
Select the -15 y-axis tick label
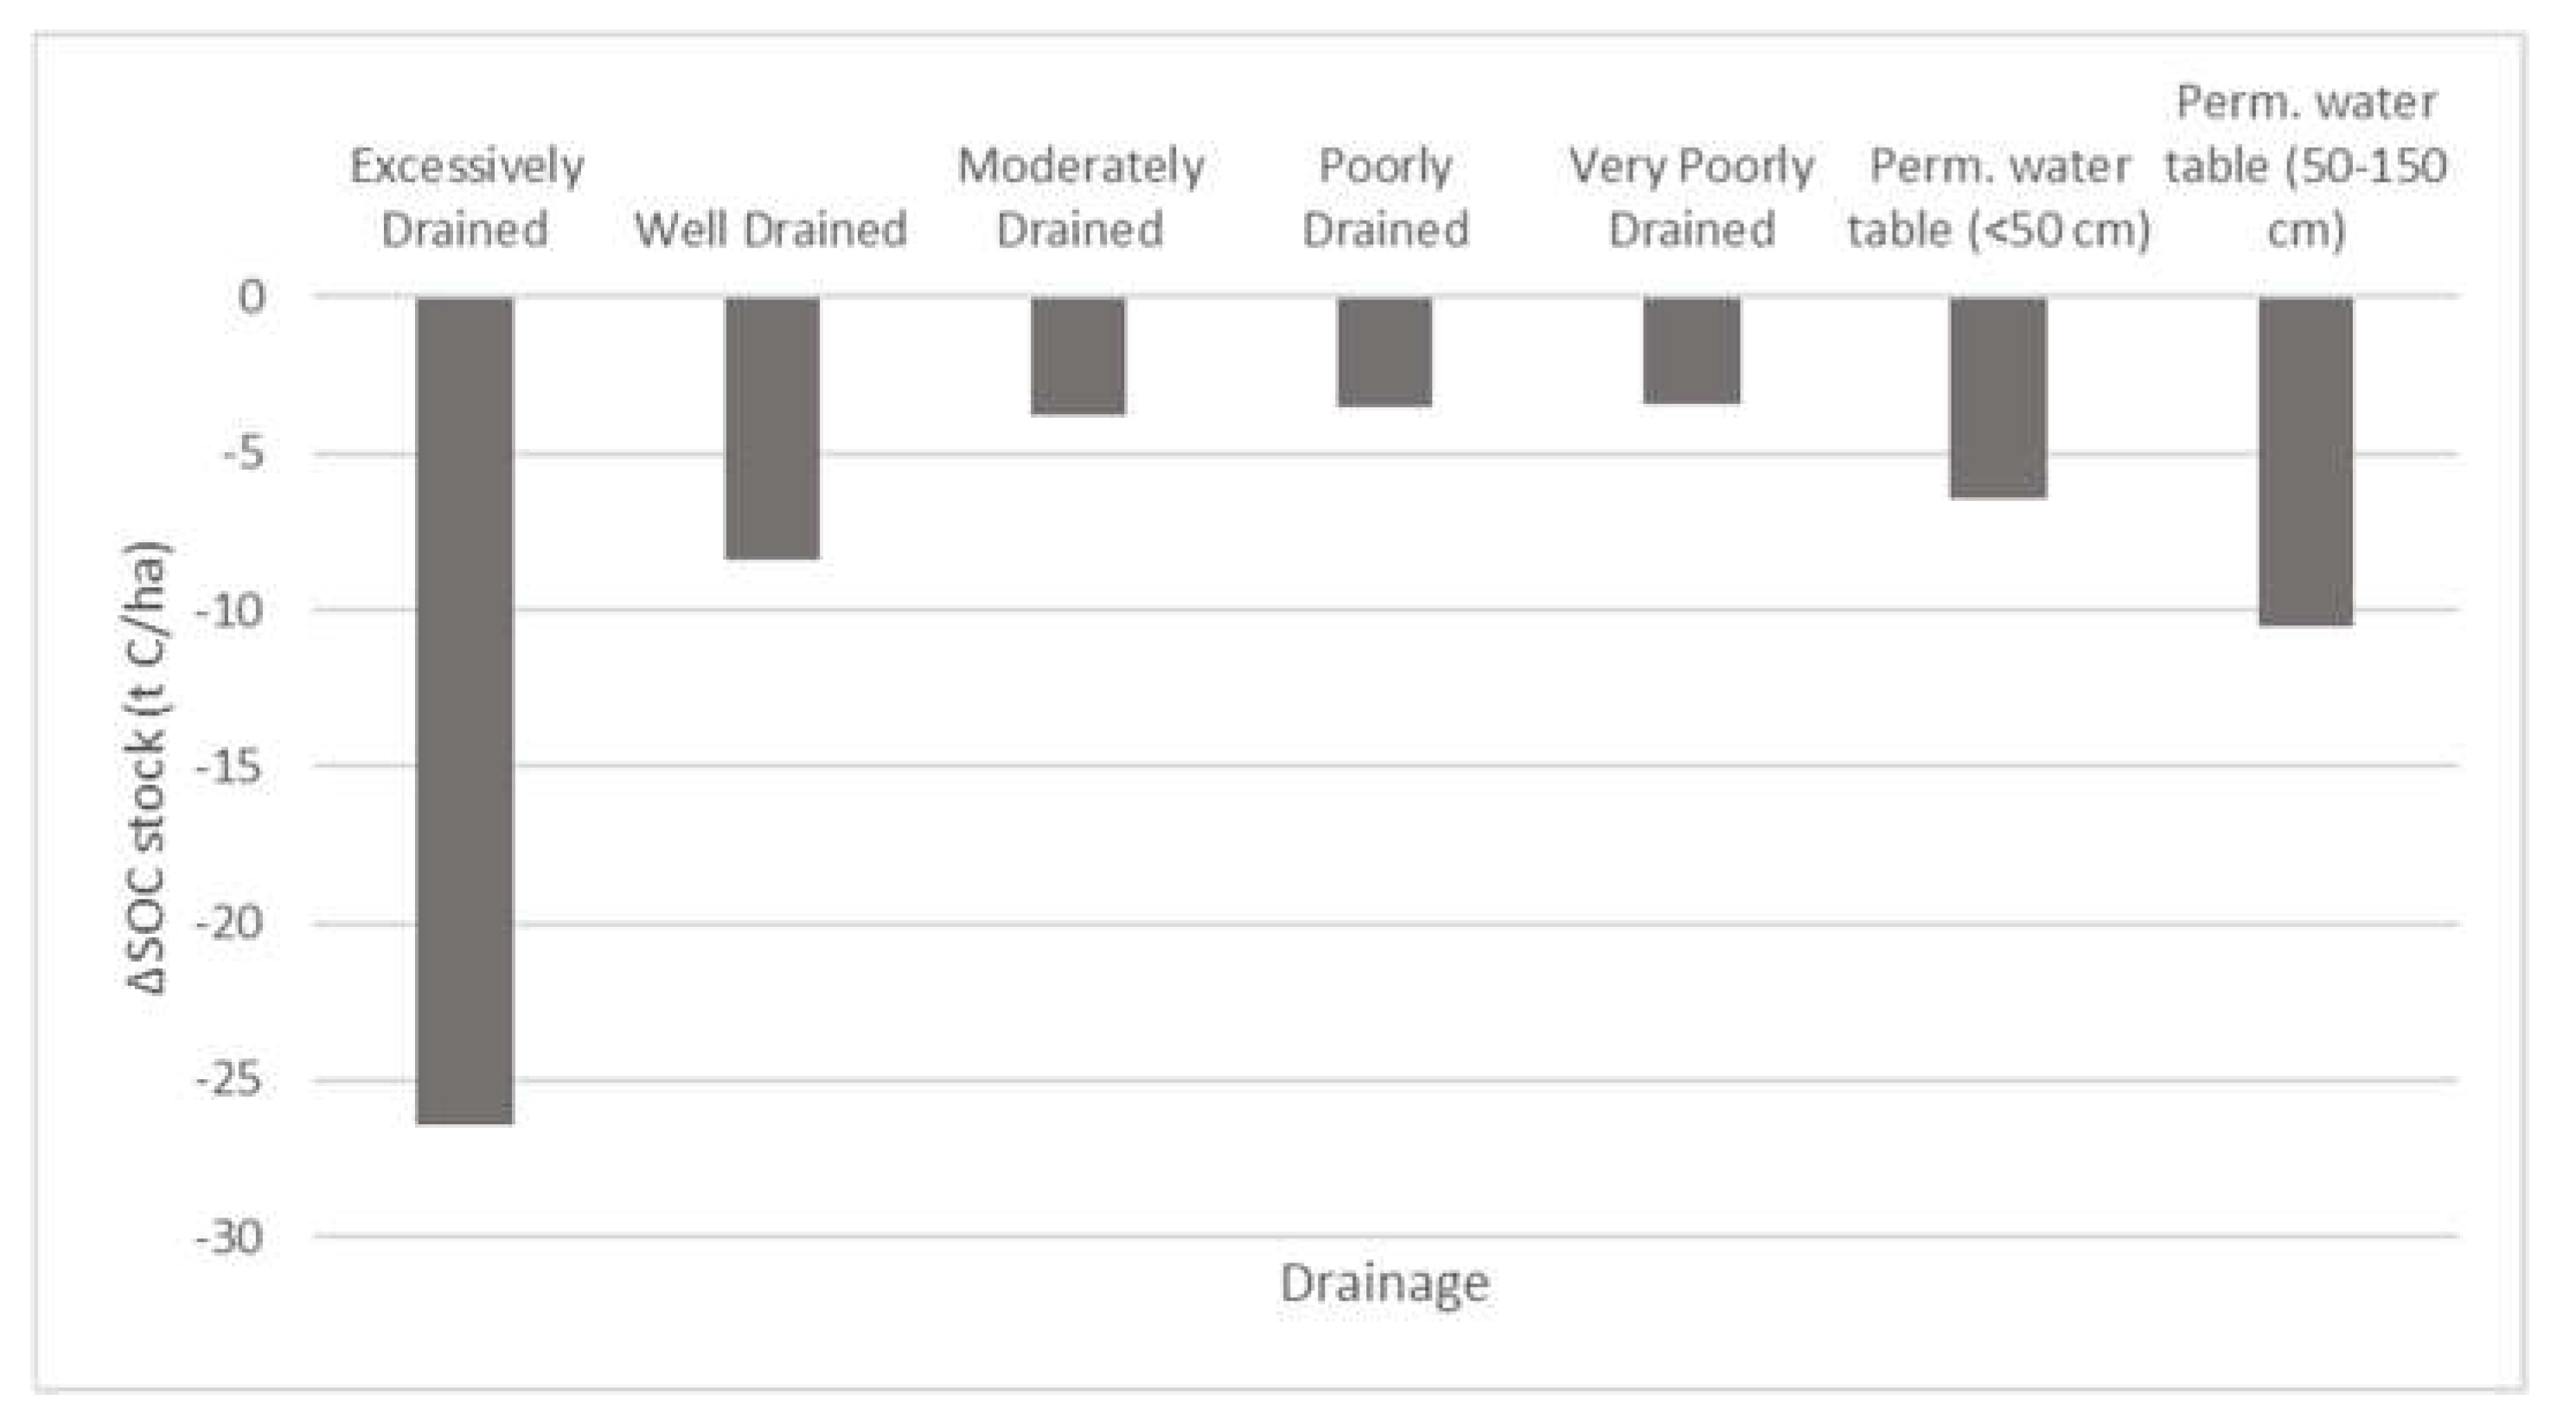click(230, 767)
